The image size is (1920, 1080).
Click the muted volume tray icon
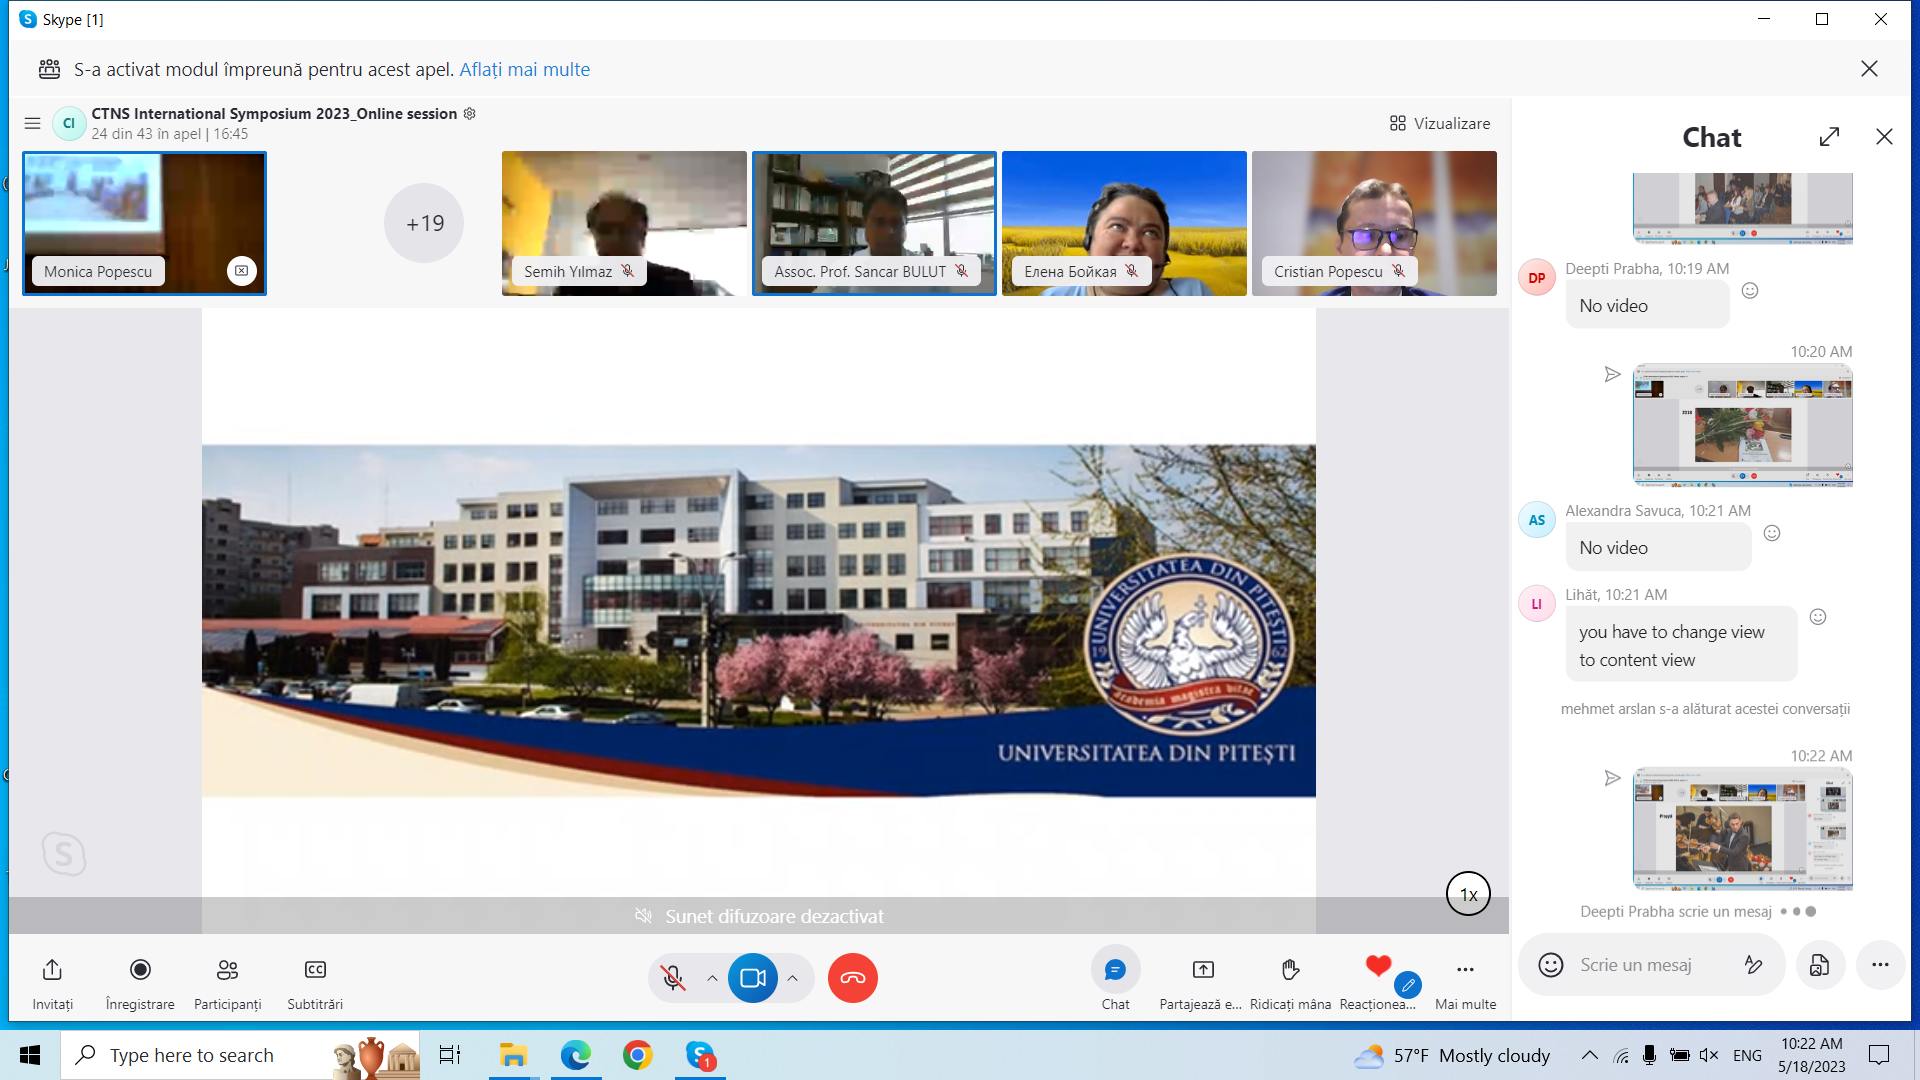pos(1709,1055)
